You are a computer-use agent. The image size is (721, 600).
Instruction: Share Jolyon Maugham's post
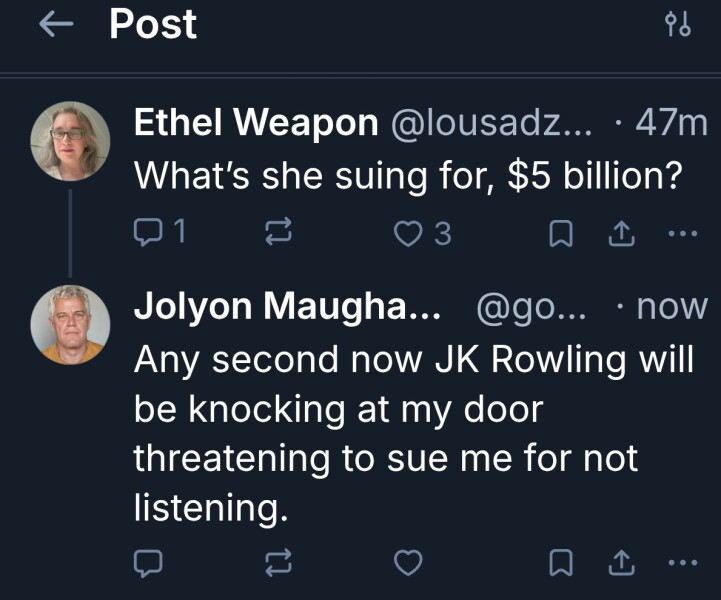pyautogui.click(x=620, y=565)
